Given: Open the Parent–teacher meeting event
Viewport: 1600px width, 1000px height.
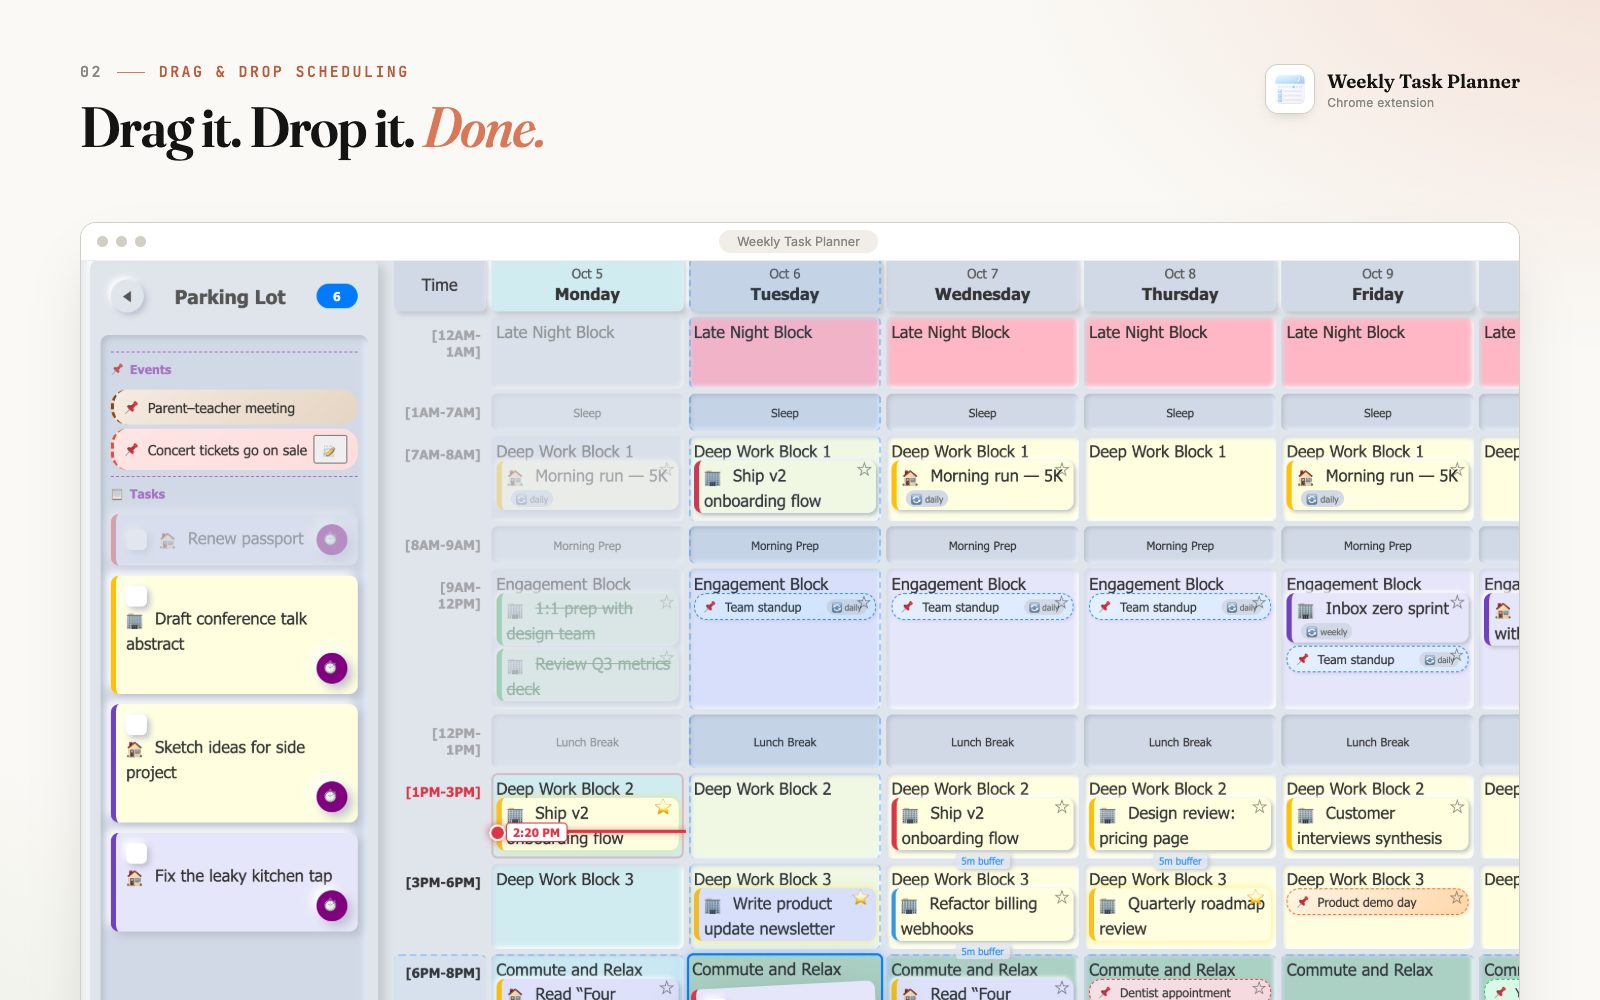Looking at the screenshot, I should click(234, 407).
